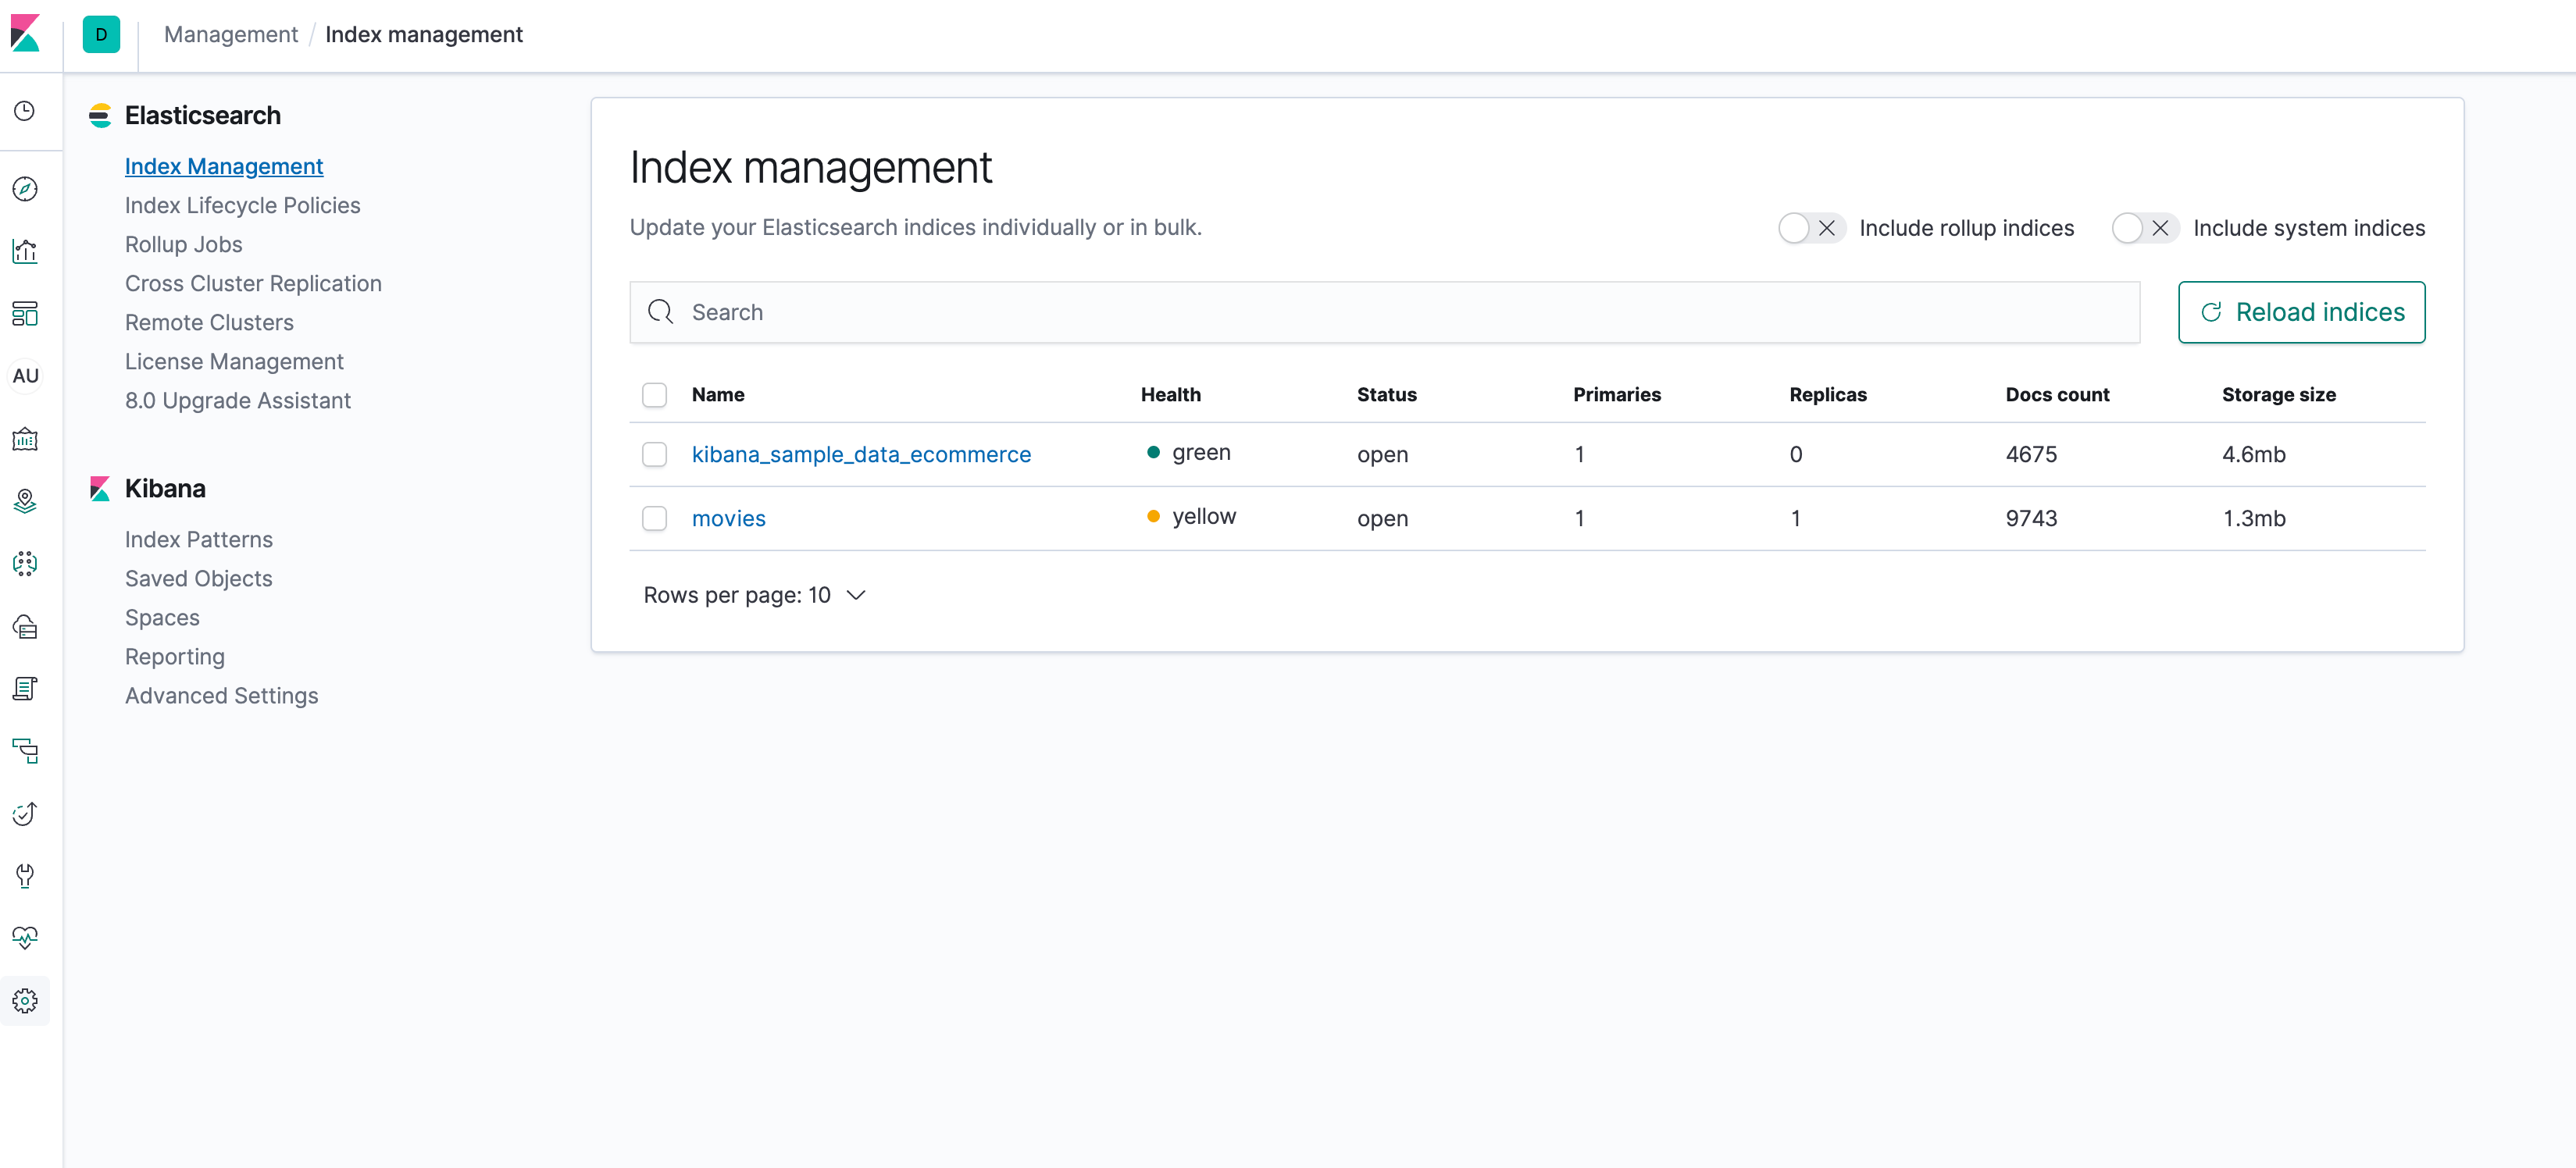Open Remote Clusters nav item
This screenshot has height=1168, width=2576.
tap(209, 322)
